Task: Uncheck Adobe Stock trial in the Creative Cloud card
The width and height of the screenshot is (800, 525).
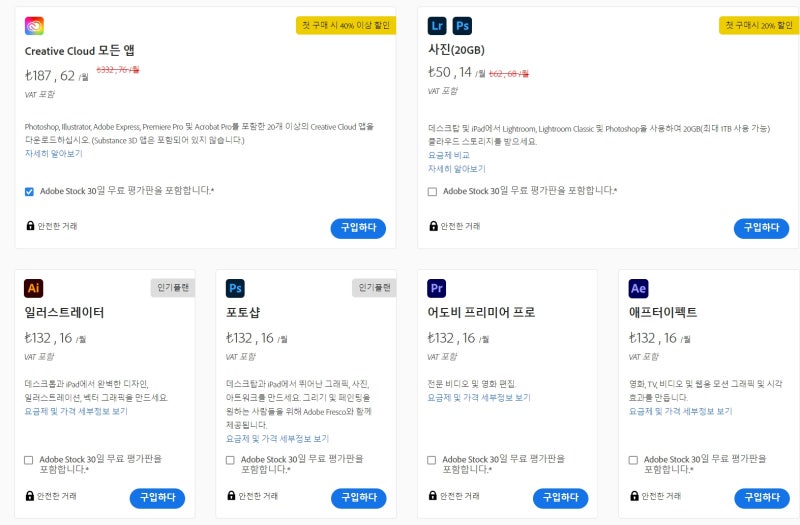Action: point(29,191)
